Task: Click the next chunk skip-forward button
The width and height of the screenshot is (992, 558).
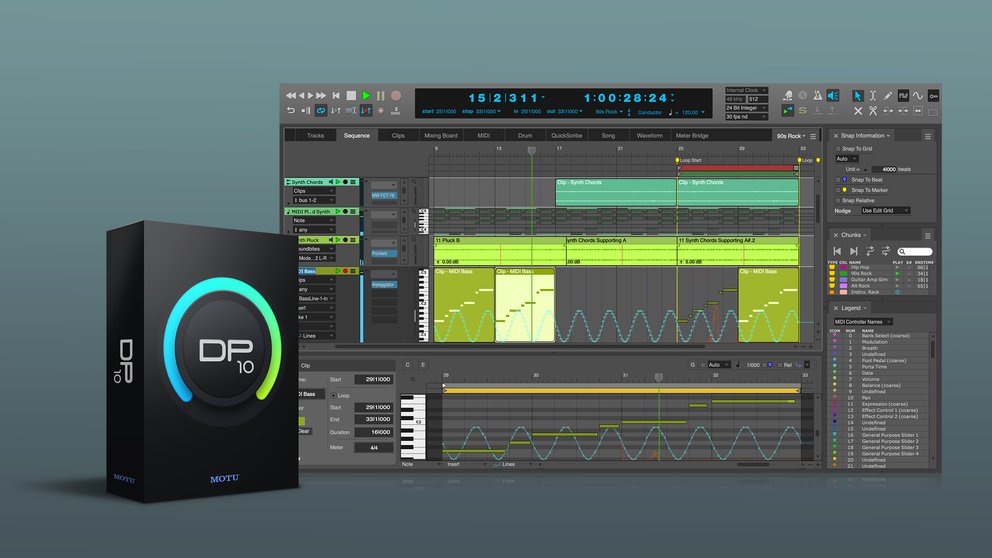Action: click(x=853, y=251)
